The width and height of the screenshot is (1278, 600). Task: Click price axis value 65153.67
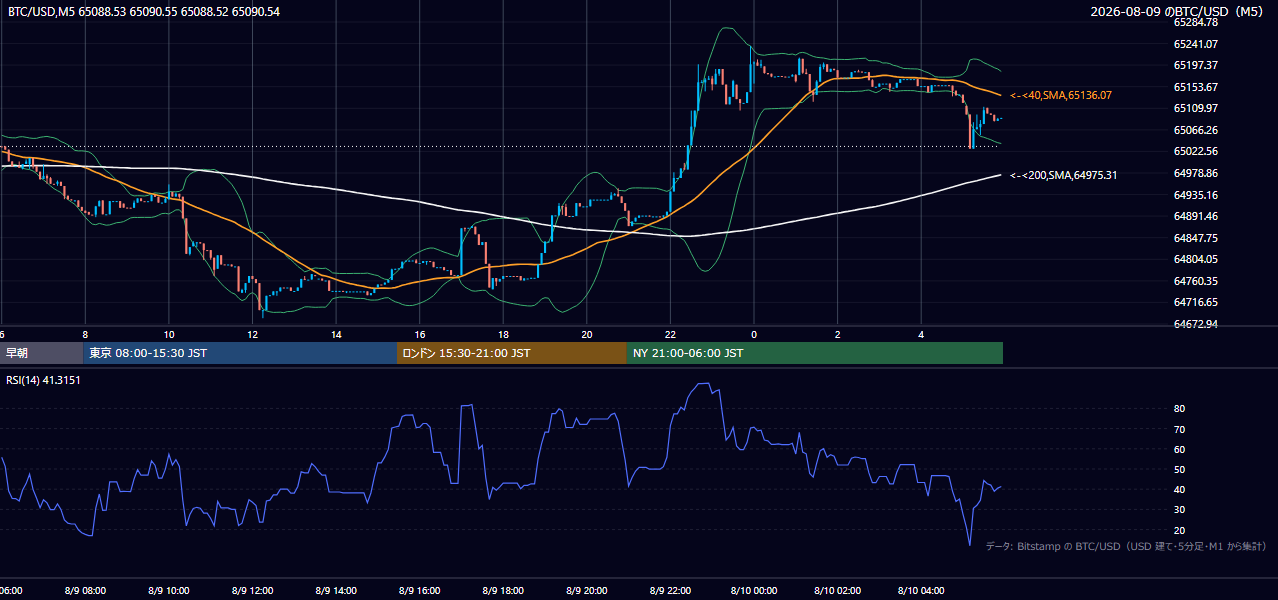click(1196, 87)
